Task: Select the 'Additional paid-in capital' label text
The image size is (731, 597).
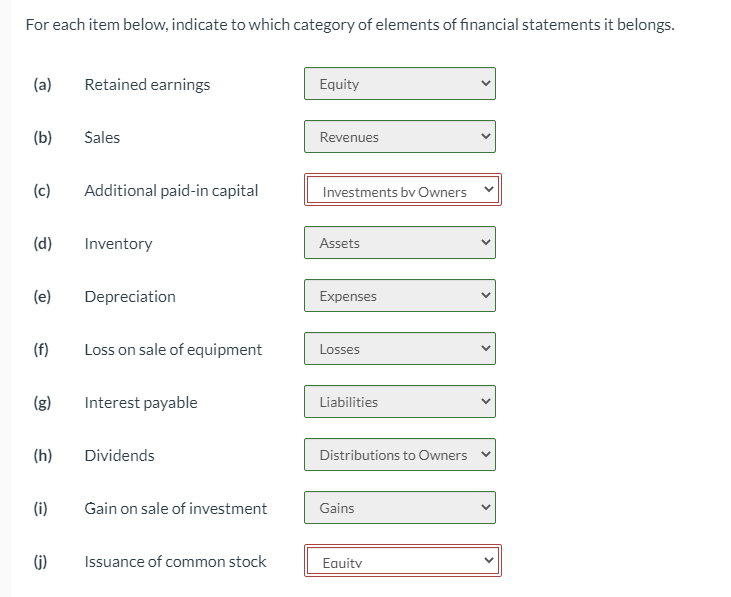Action: coord(171,190)
